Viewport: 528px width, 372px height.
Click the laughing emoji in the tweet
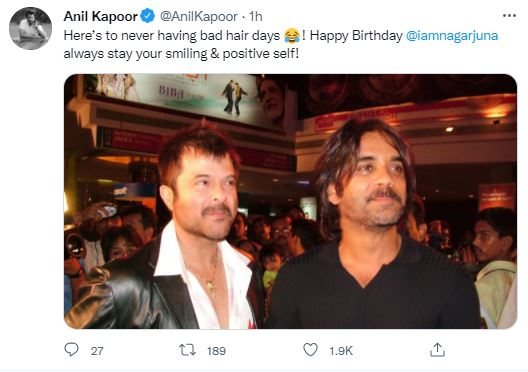pos(292,35)
